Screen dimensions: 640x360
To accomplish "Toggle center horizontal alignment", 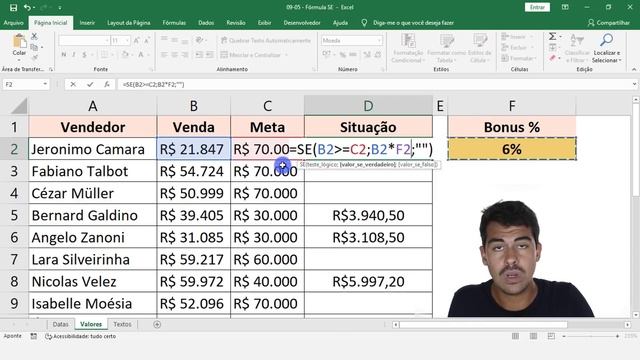I will pyautogui.click(x=174, y=55).
